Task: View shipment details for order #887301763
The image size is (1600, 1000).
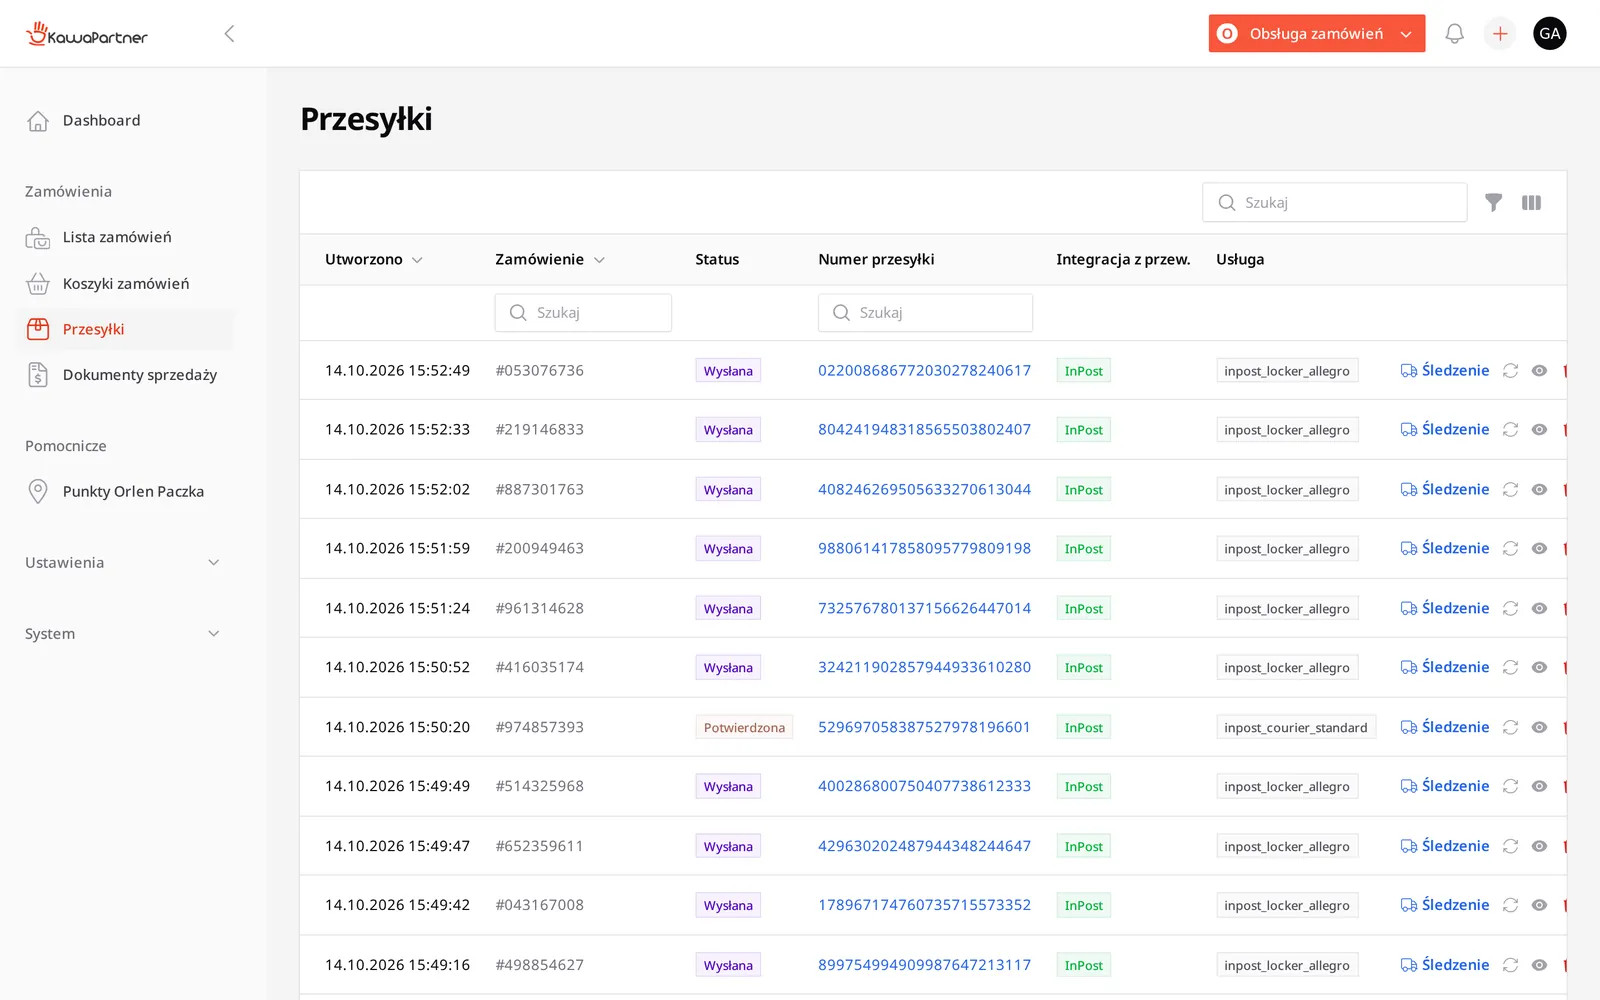Action: click(1540, 490)
